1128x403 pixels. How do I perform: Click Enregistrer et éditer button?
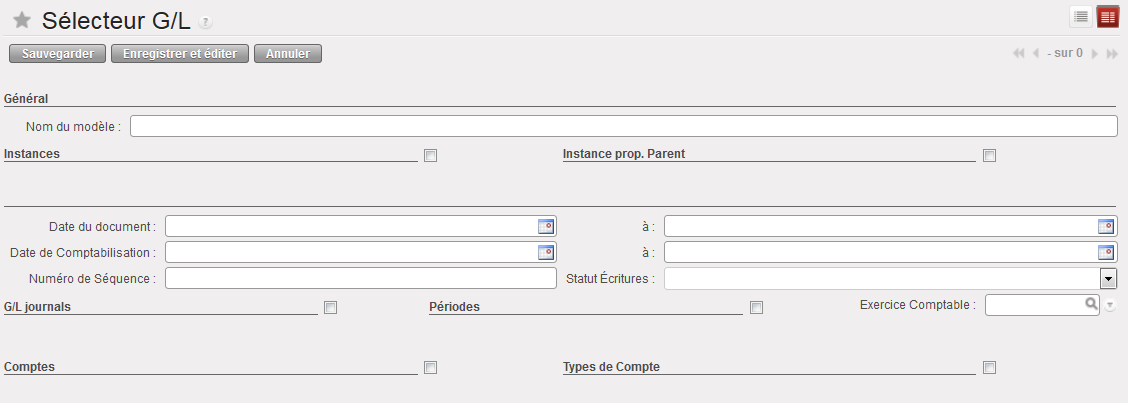[180, 54]
